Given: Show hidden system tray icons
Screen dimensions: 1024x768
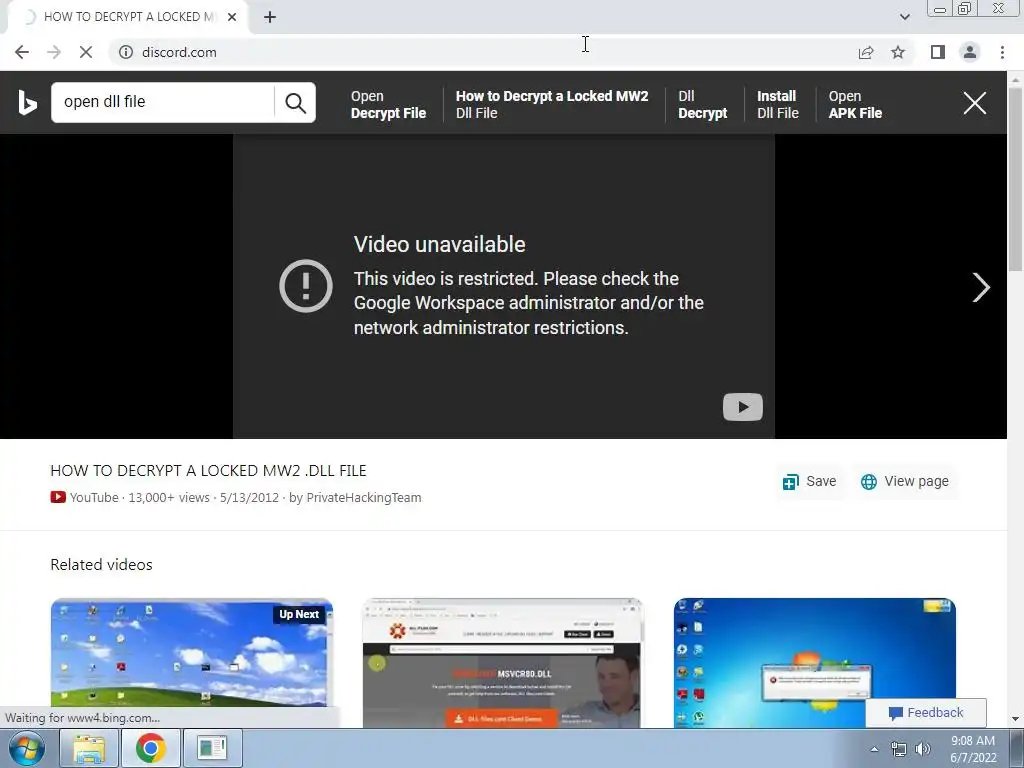Looking at the screenshot, I should click(874, 749).
